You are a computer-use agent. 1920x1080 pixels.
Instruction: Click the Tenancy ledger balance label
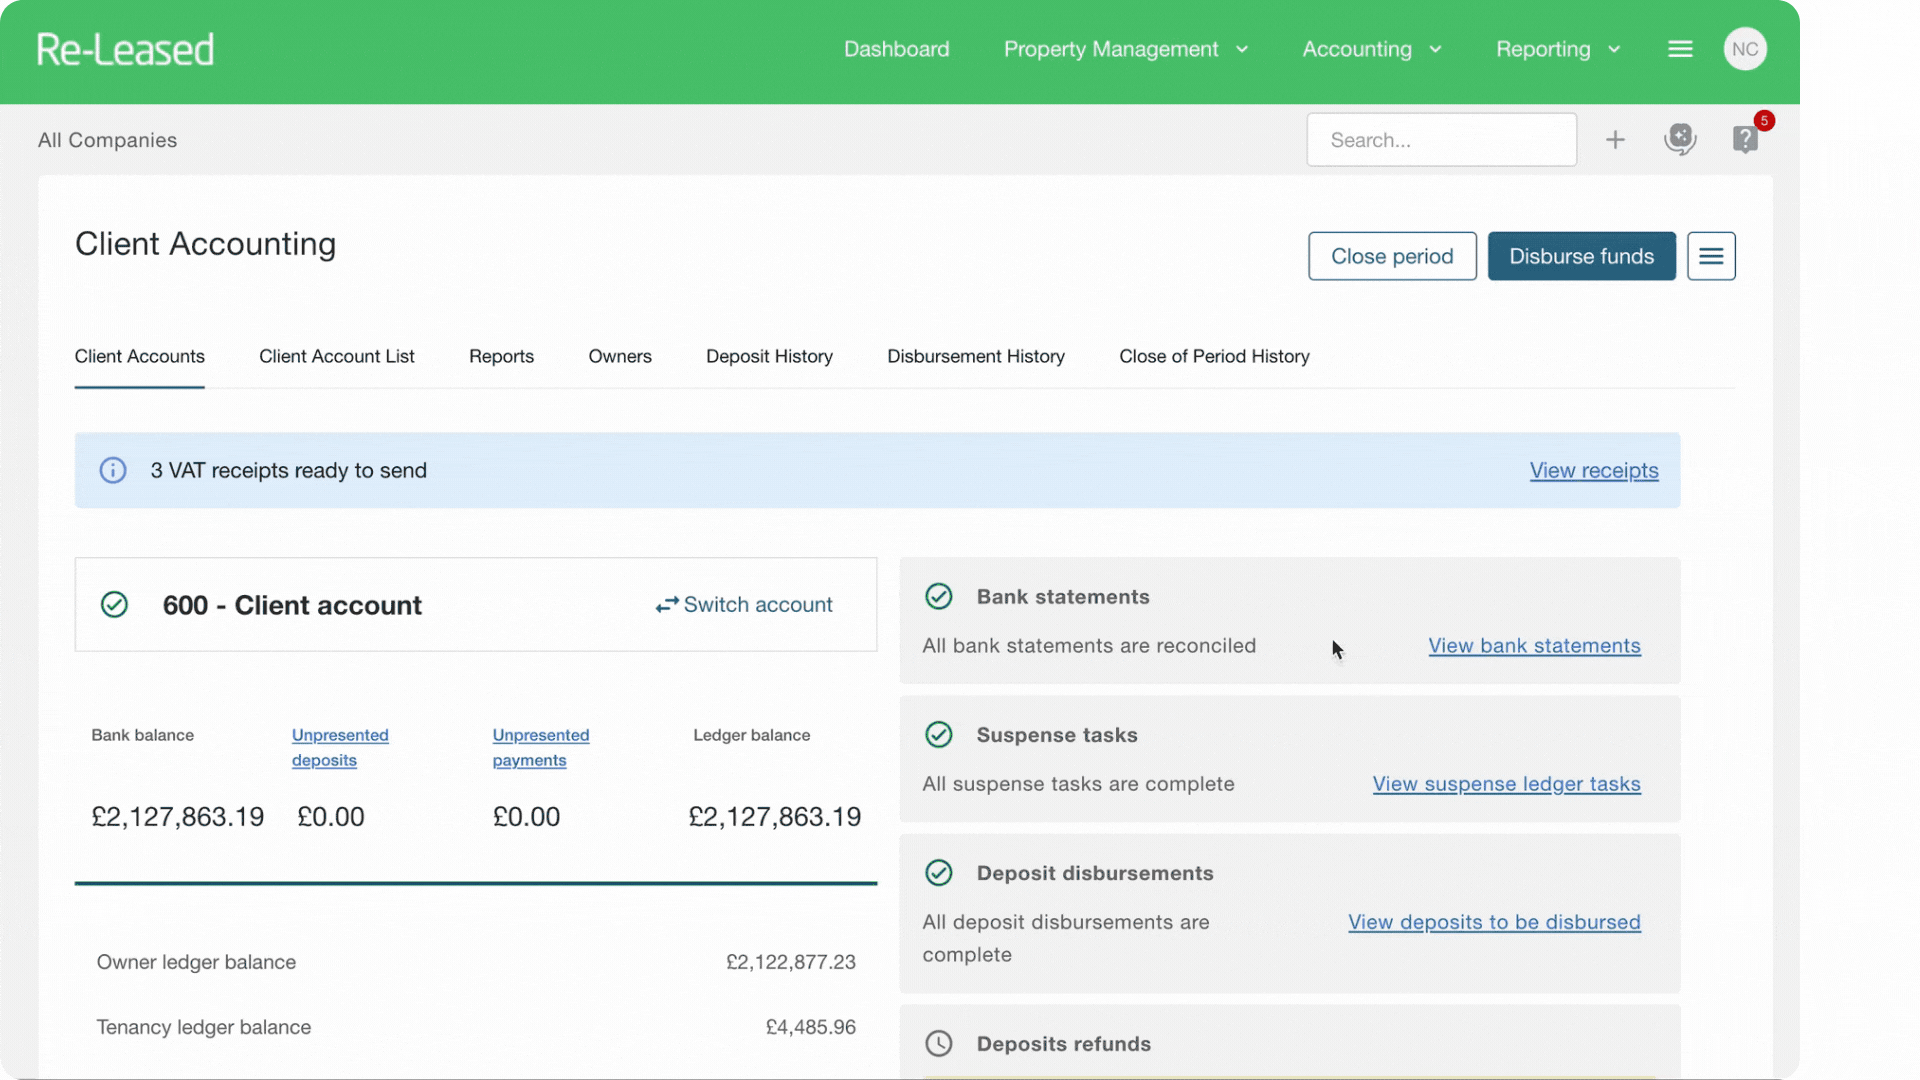204,1027
